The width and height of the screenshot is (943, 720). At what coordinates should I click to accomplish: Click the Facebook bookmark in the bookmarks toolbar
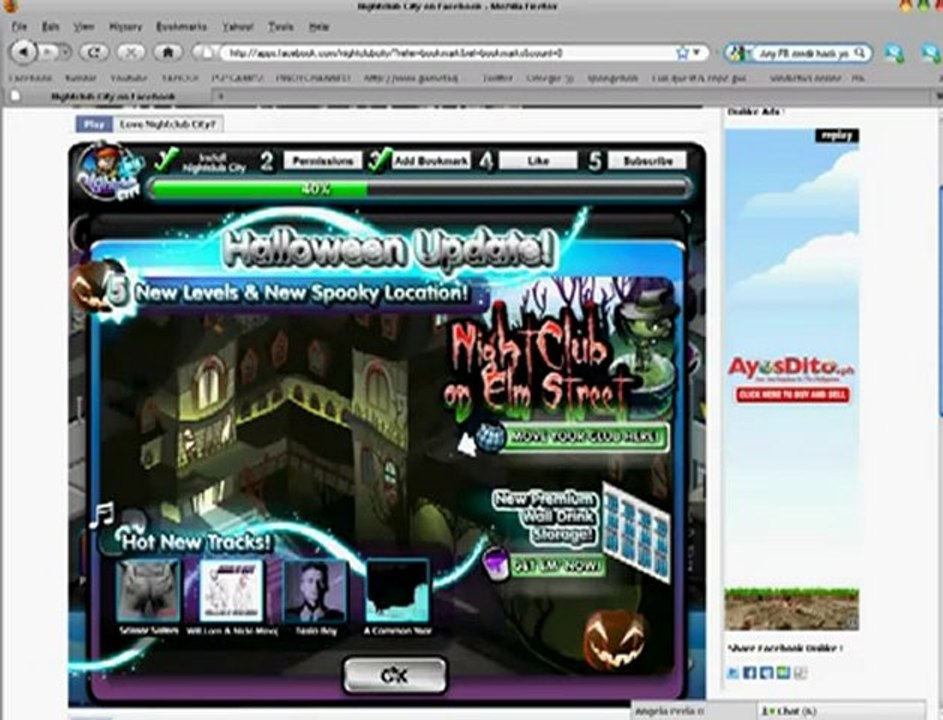[30, 78]
